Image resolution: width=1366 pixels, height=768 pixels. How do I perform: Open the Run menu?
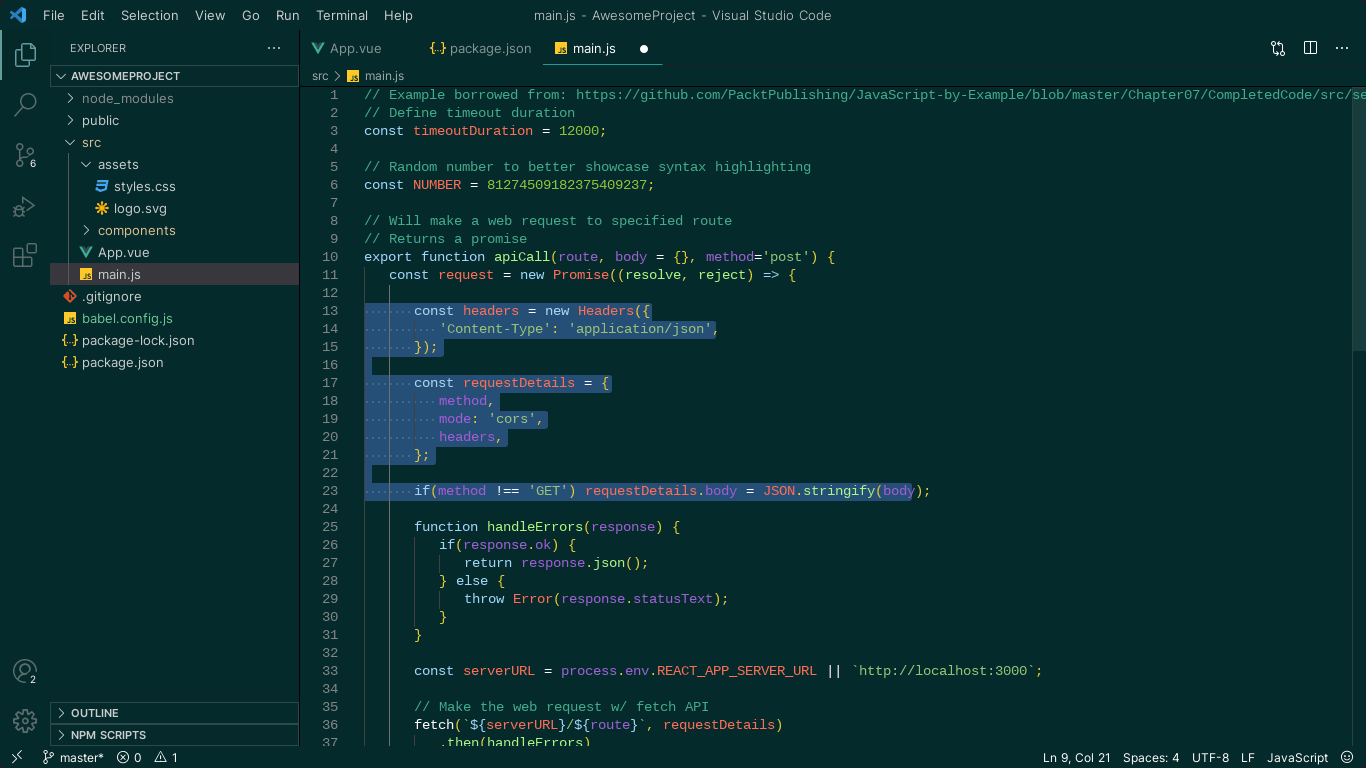pos(288,15)
